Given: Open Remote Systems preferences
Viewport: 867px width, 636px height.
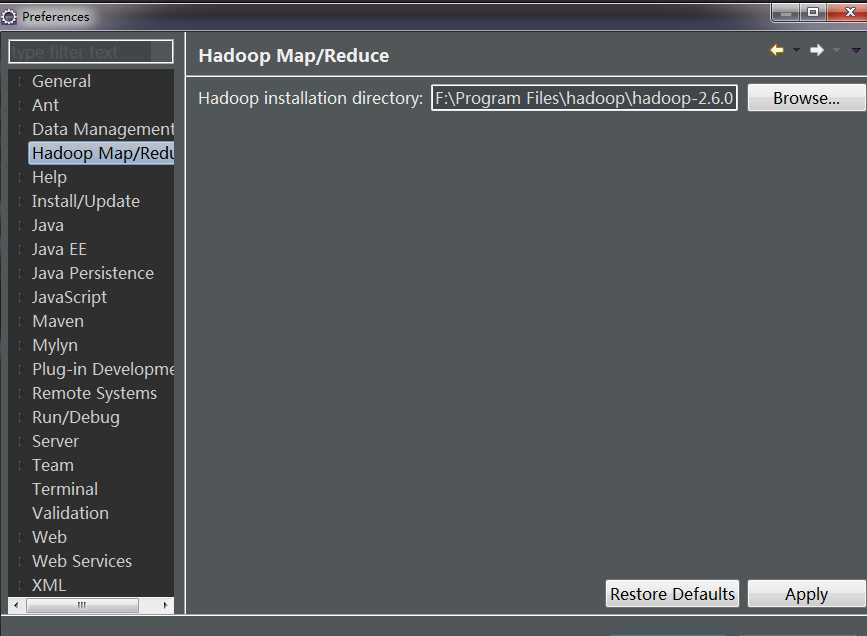Looking at the screenshot, I should click(x=95, y=393).
